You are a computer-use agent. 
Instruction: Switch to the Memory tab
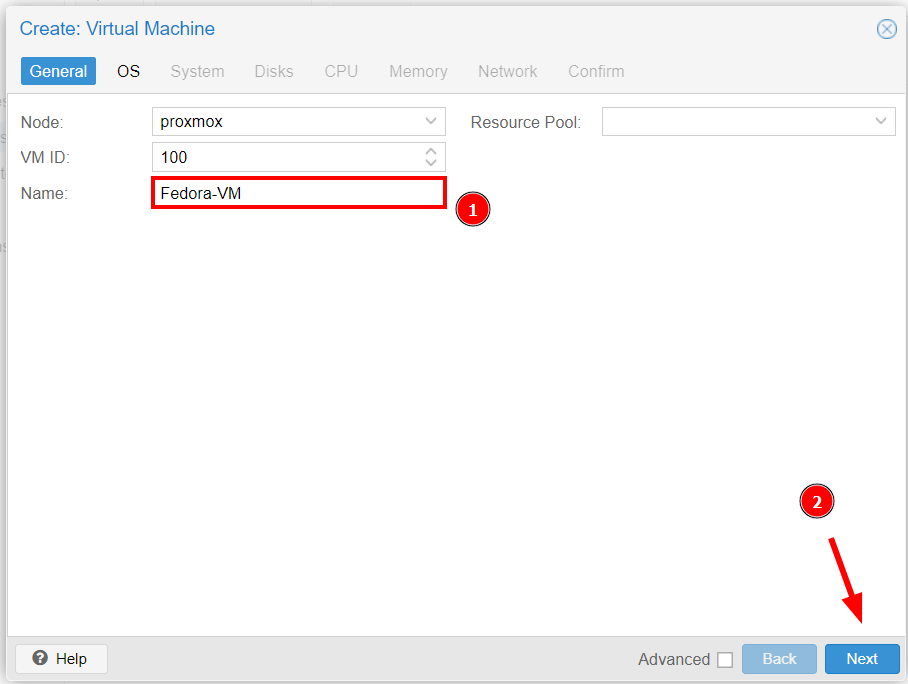pyautogui.click(x=418, y=71)
